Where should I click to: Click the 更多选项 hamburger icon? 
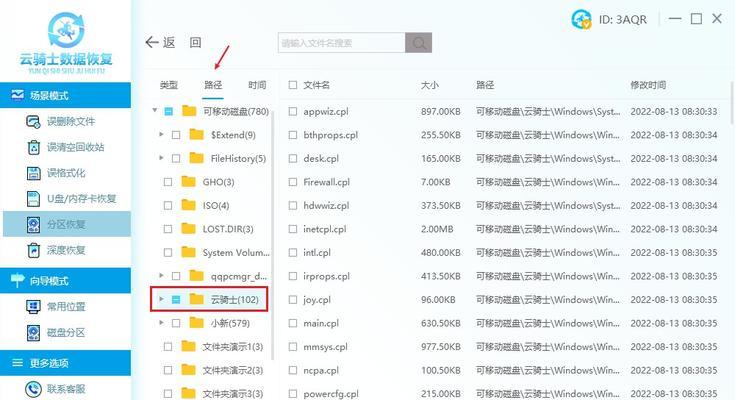click(x=17, y=362)
